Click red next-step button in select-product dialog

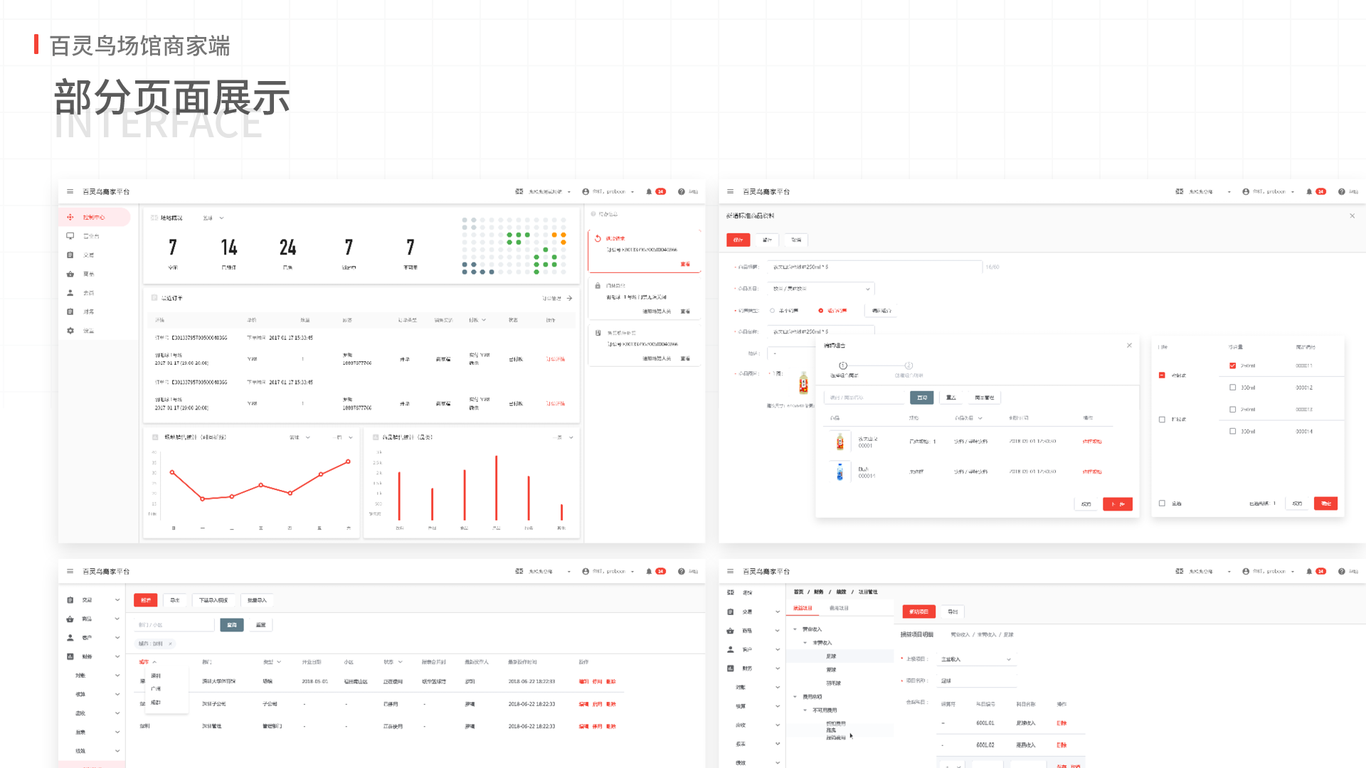(1118, 504)
